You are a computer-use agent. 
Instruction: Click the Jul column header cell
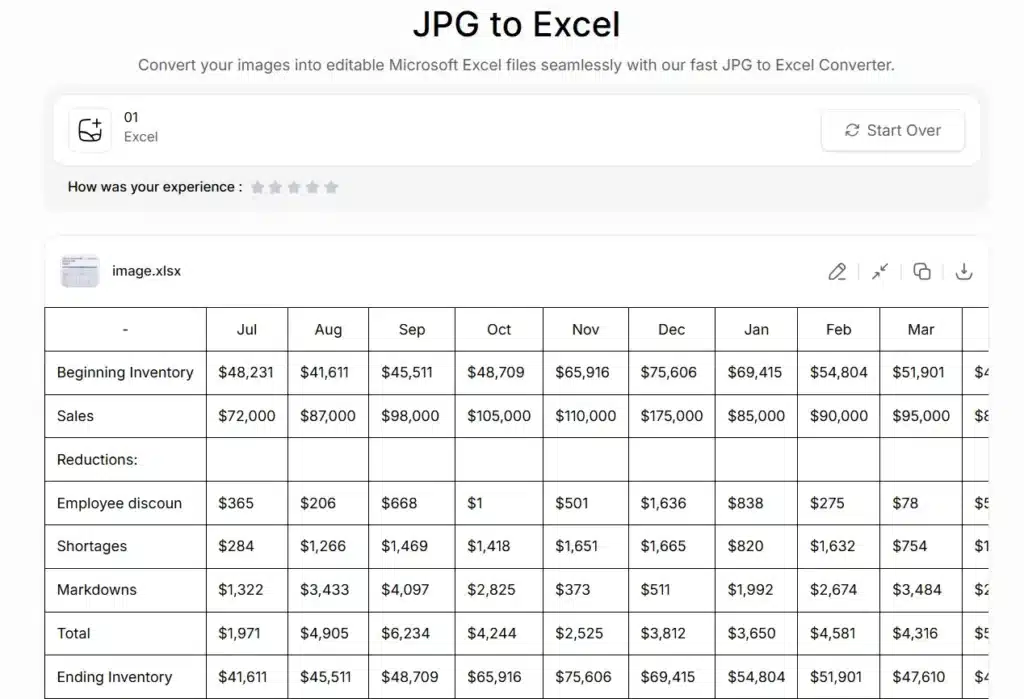246,329
